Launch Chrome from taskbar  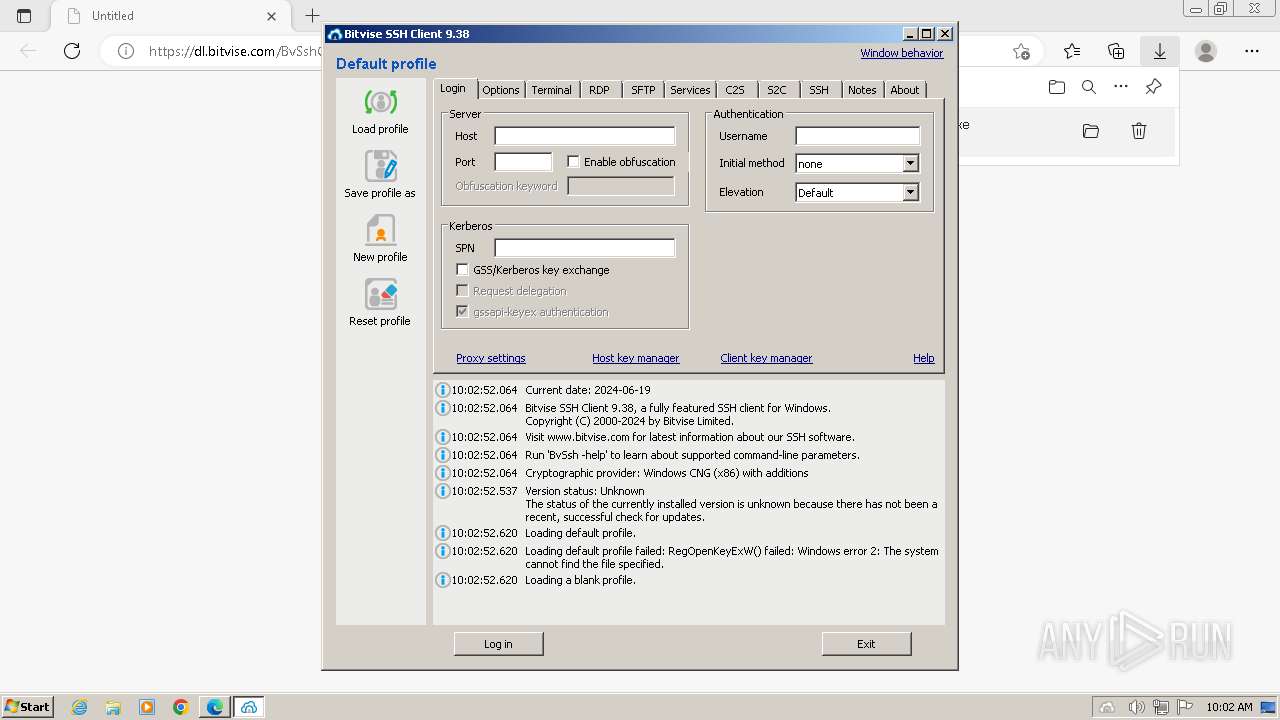(181, 707)
